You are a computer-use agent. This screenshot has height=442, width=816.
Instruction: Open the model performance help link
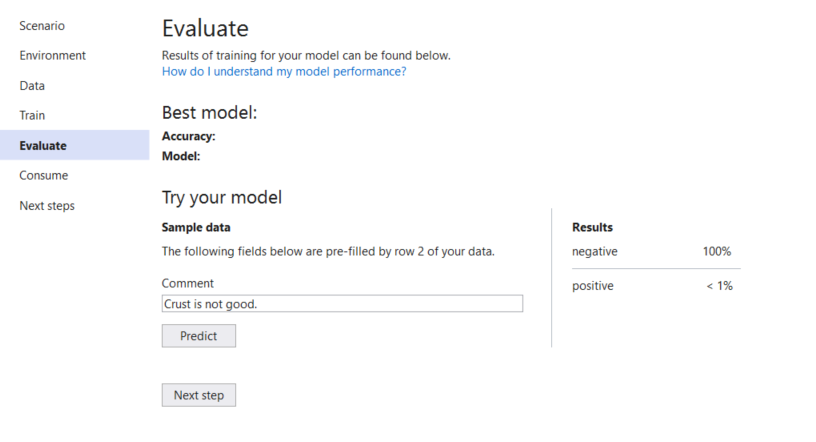pos(284,71)
